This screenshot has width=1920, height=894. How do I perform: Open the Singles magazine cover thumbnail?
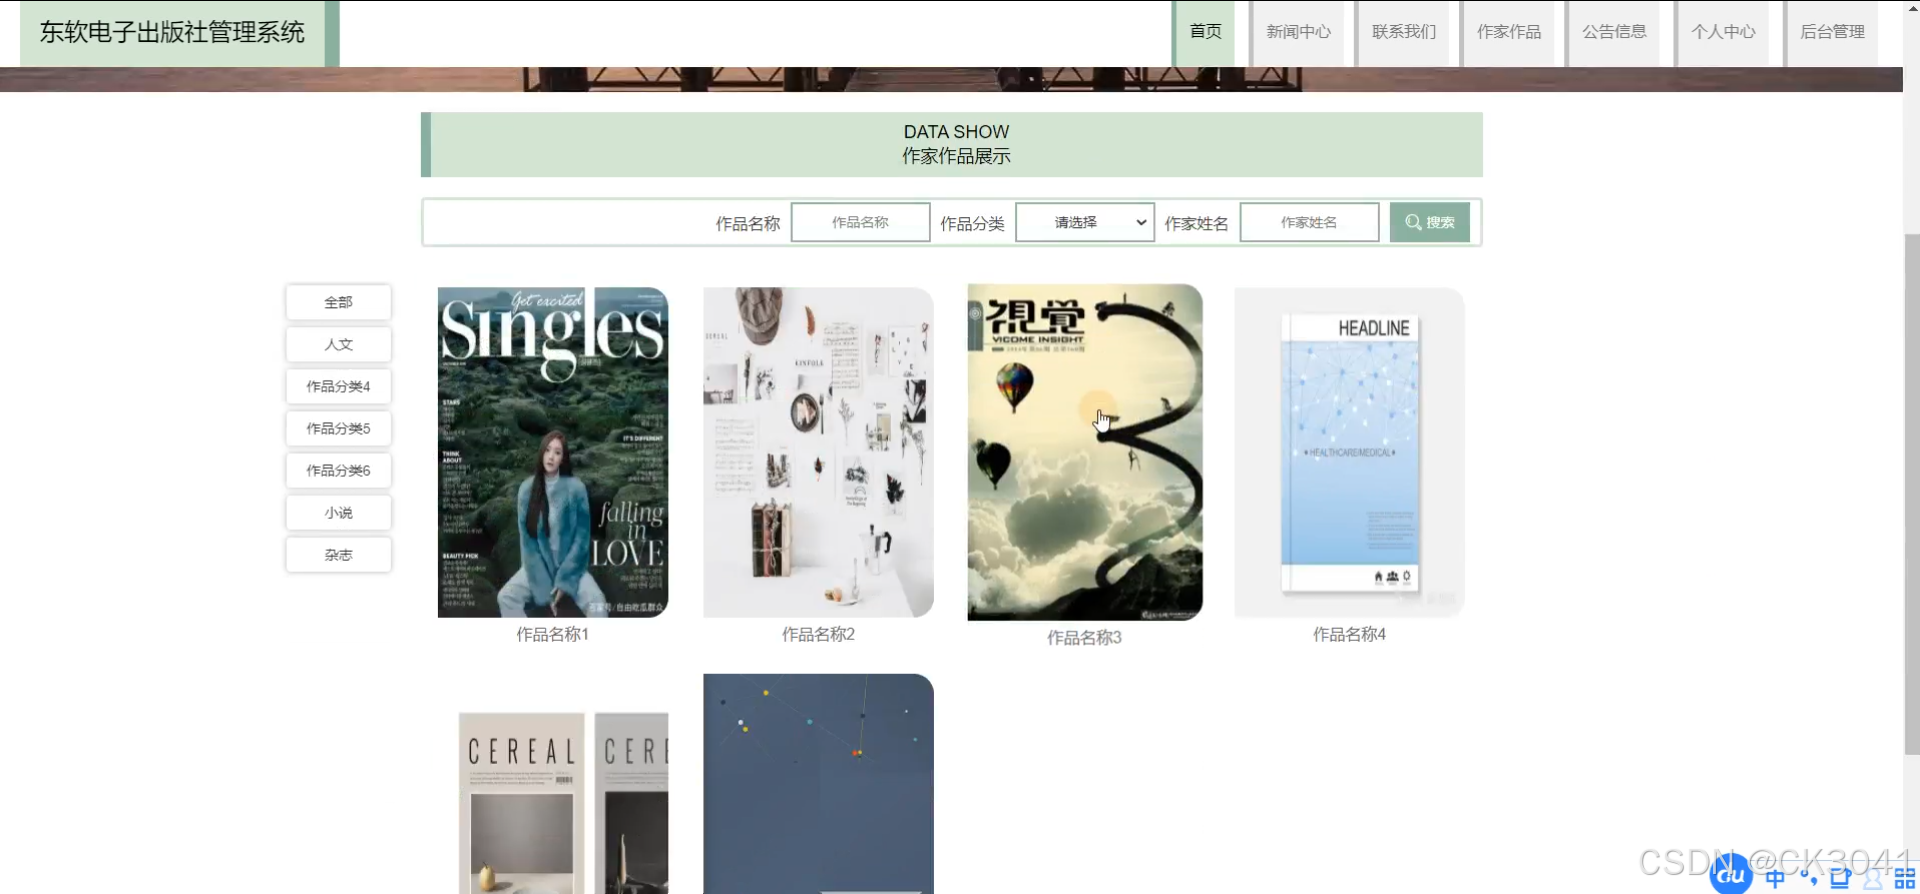[553, 452]
